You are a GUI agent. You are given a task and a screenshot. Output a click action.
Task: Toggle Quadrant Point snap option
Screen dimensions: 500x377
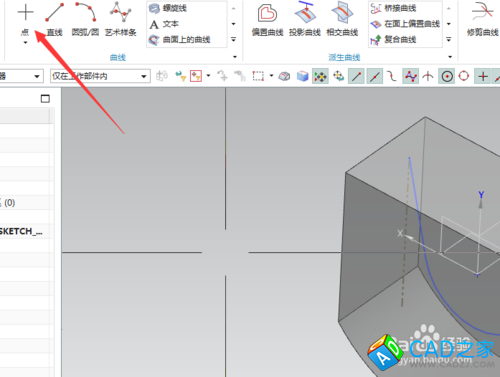tap(464, 76)
